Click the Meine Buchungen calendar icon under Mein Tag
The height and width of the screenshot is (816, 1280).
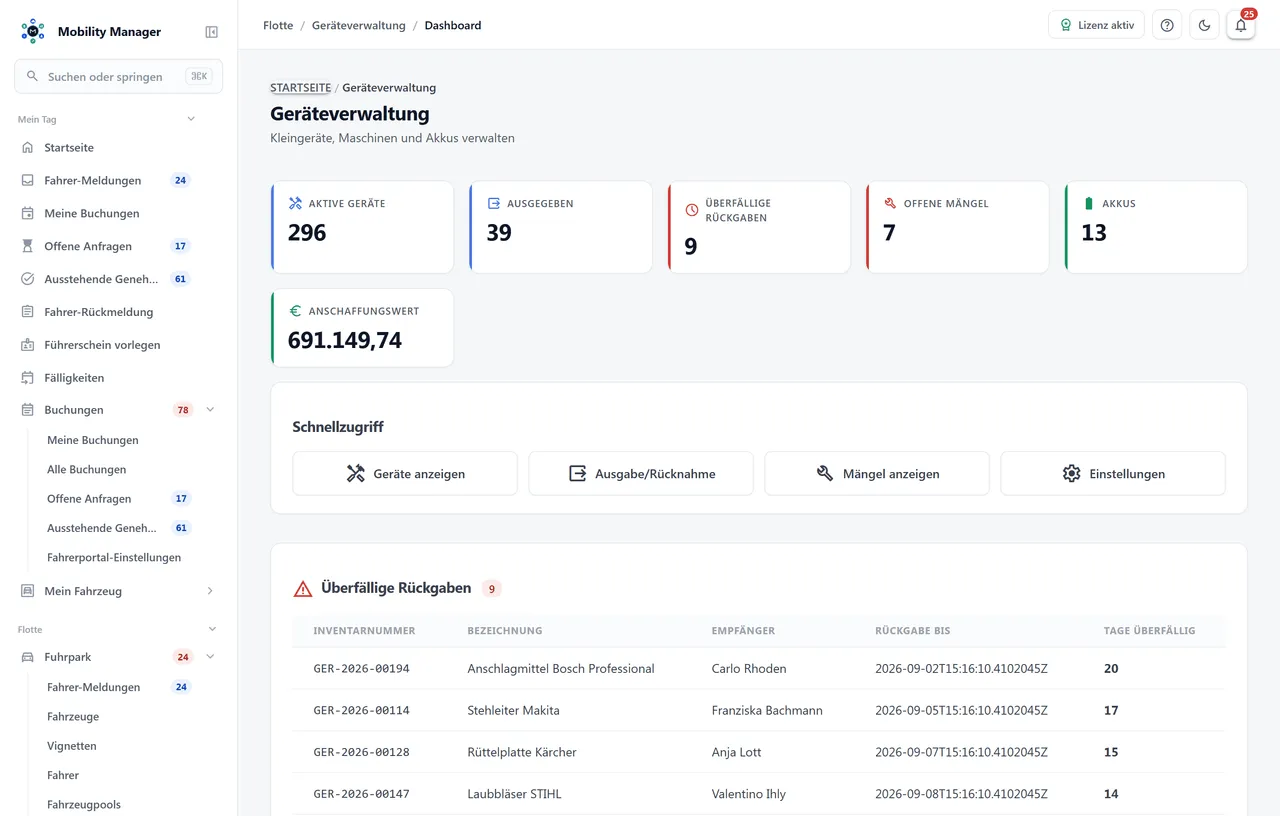(27, 214)
